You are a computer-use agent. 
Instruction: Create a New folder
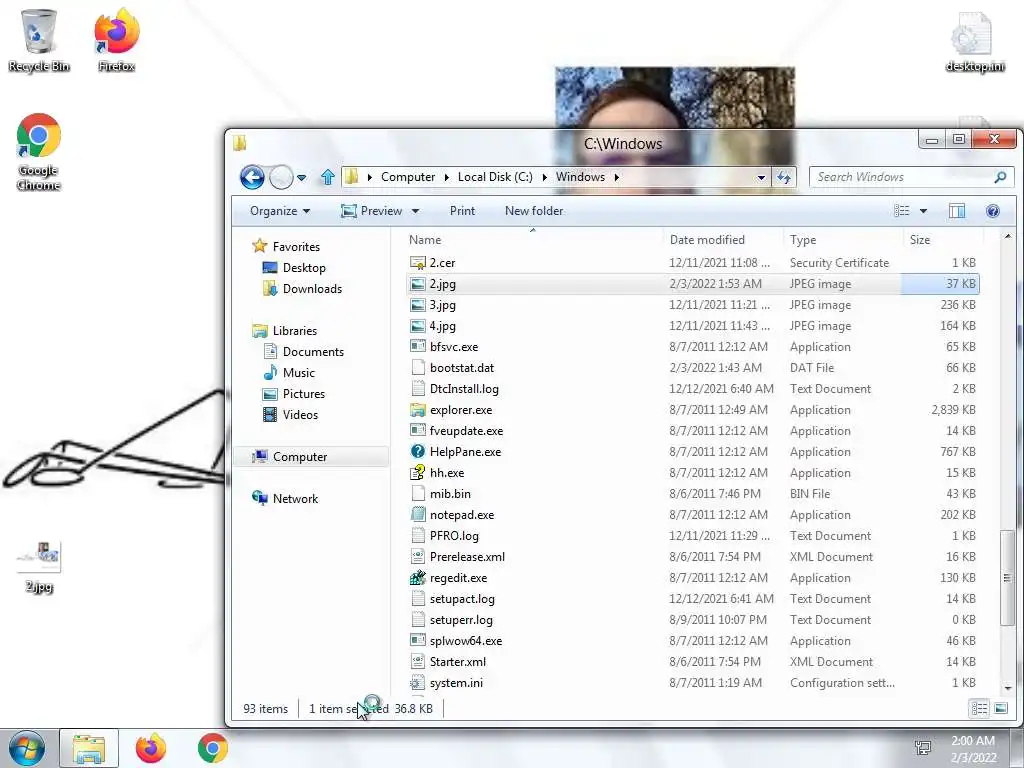(x=534, y=211)
